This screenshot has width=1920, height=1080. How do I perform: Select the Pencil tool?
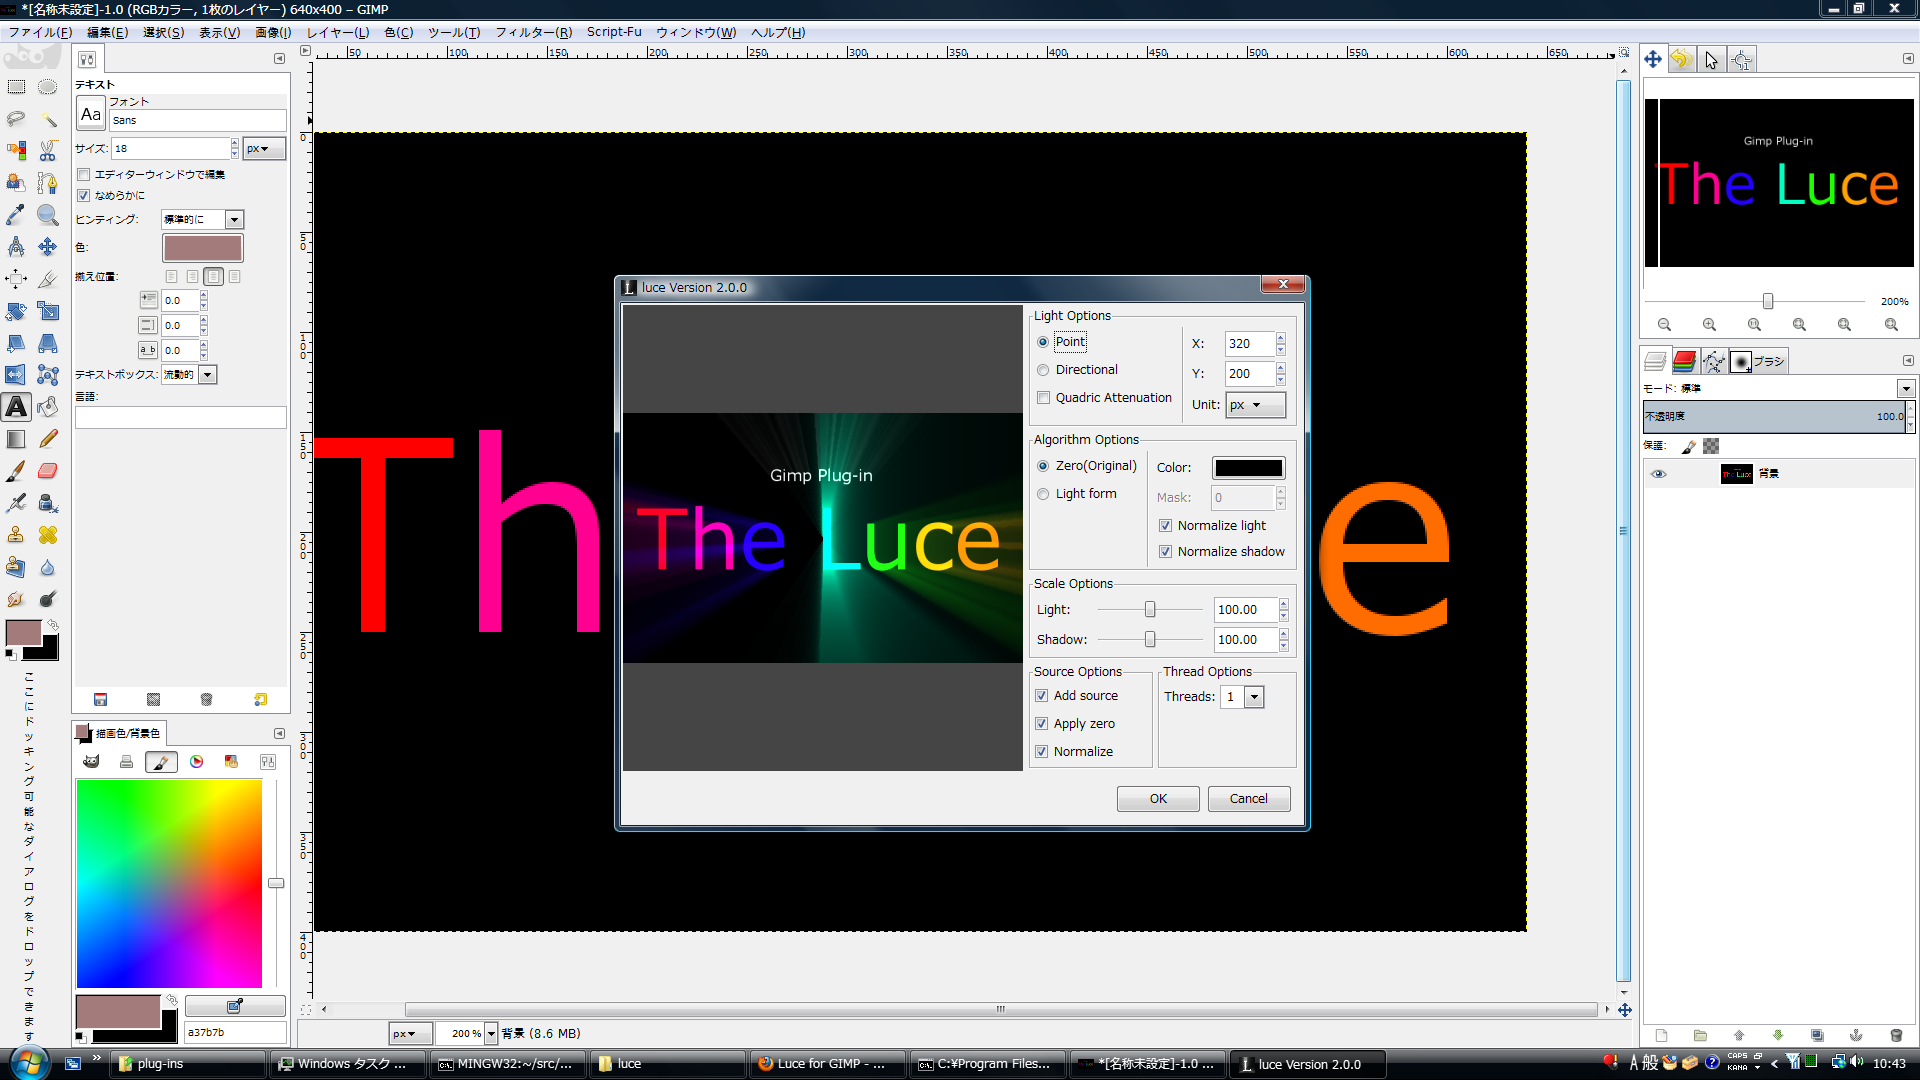tap(47, 439)
